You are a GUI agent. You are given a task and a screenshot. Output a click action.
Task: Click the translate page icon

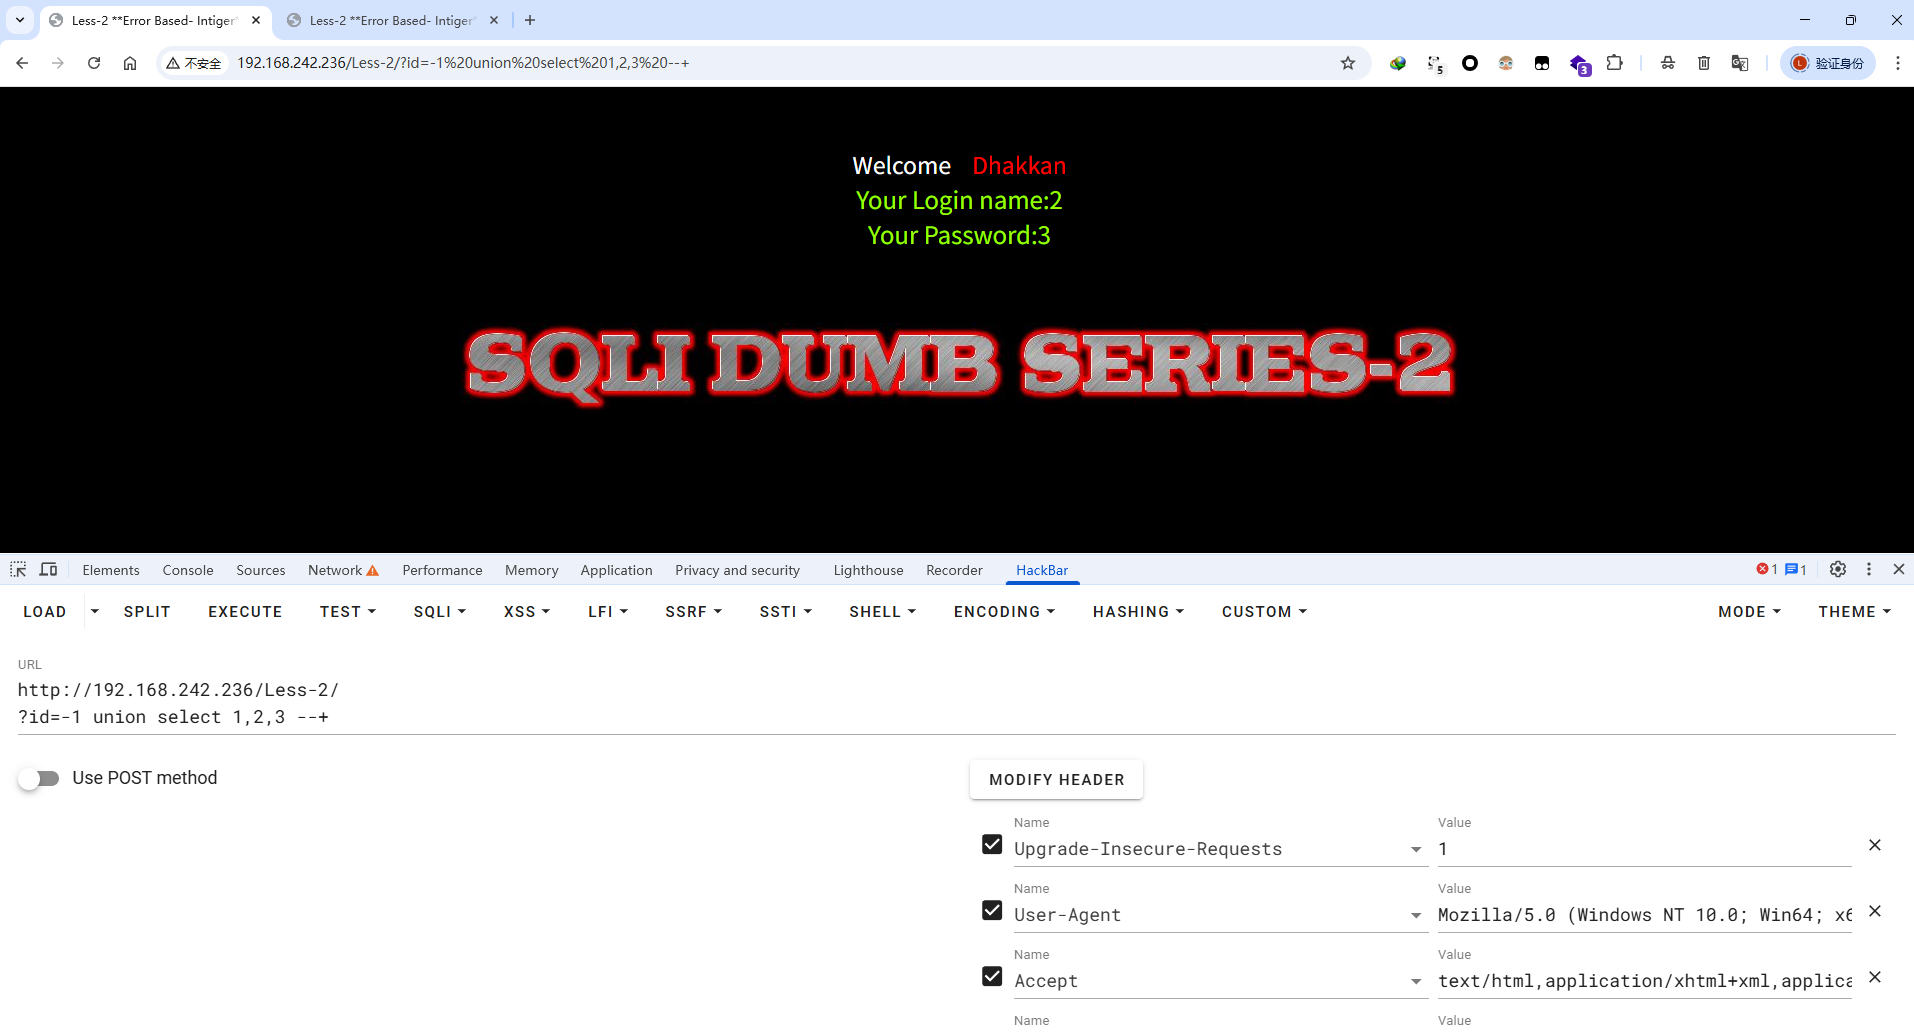point(1740,63)
